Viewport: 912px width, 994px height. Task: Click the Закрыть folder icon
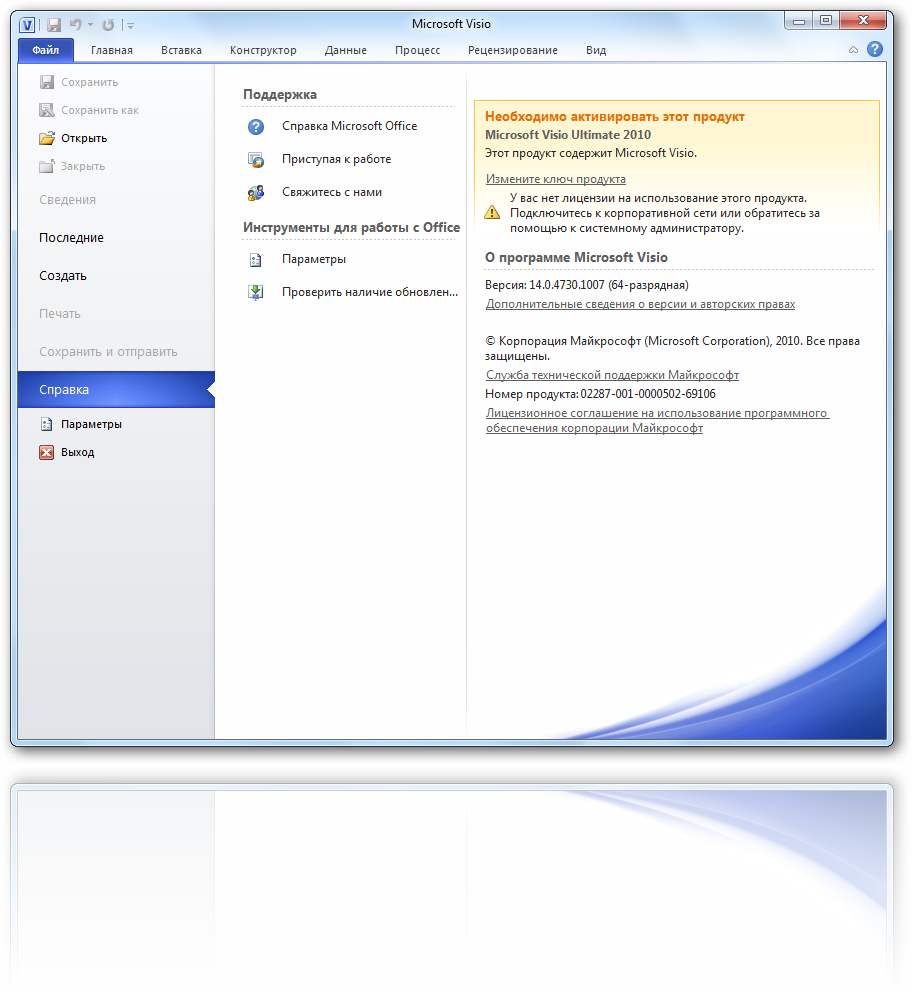click(47, 165)
